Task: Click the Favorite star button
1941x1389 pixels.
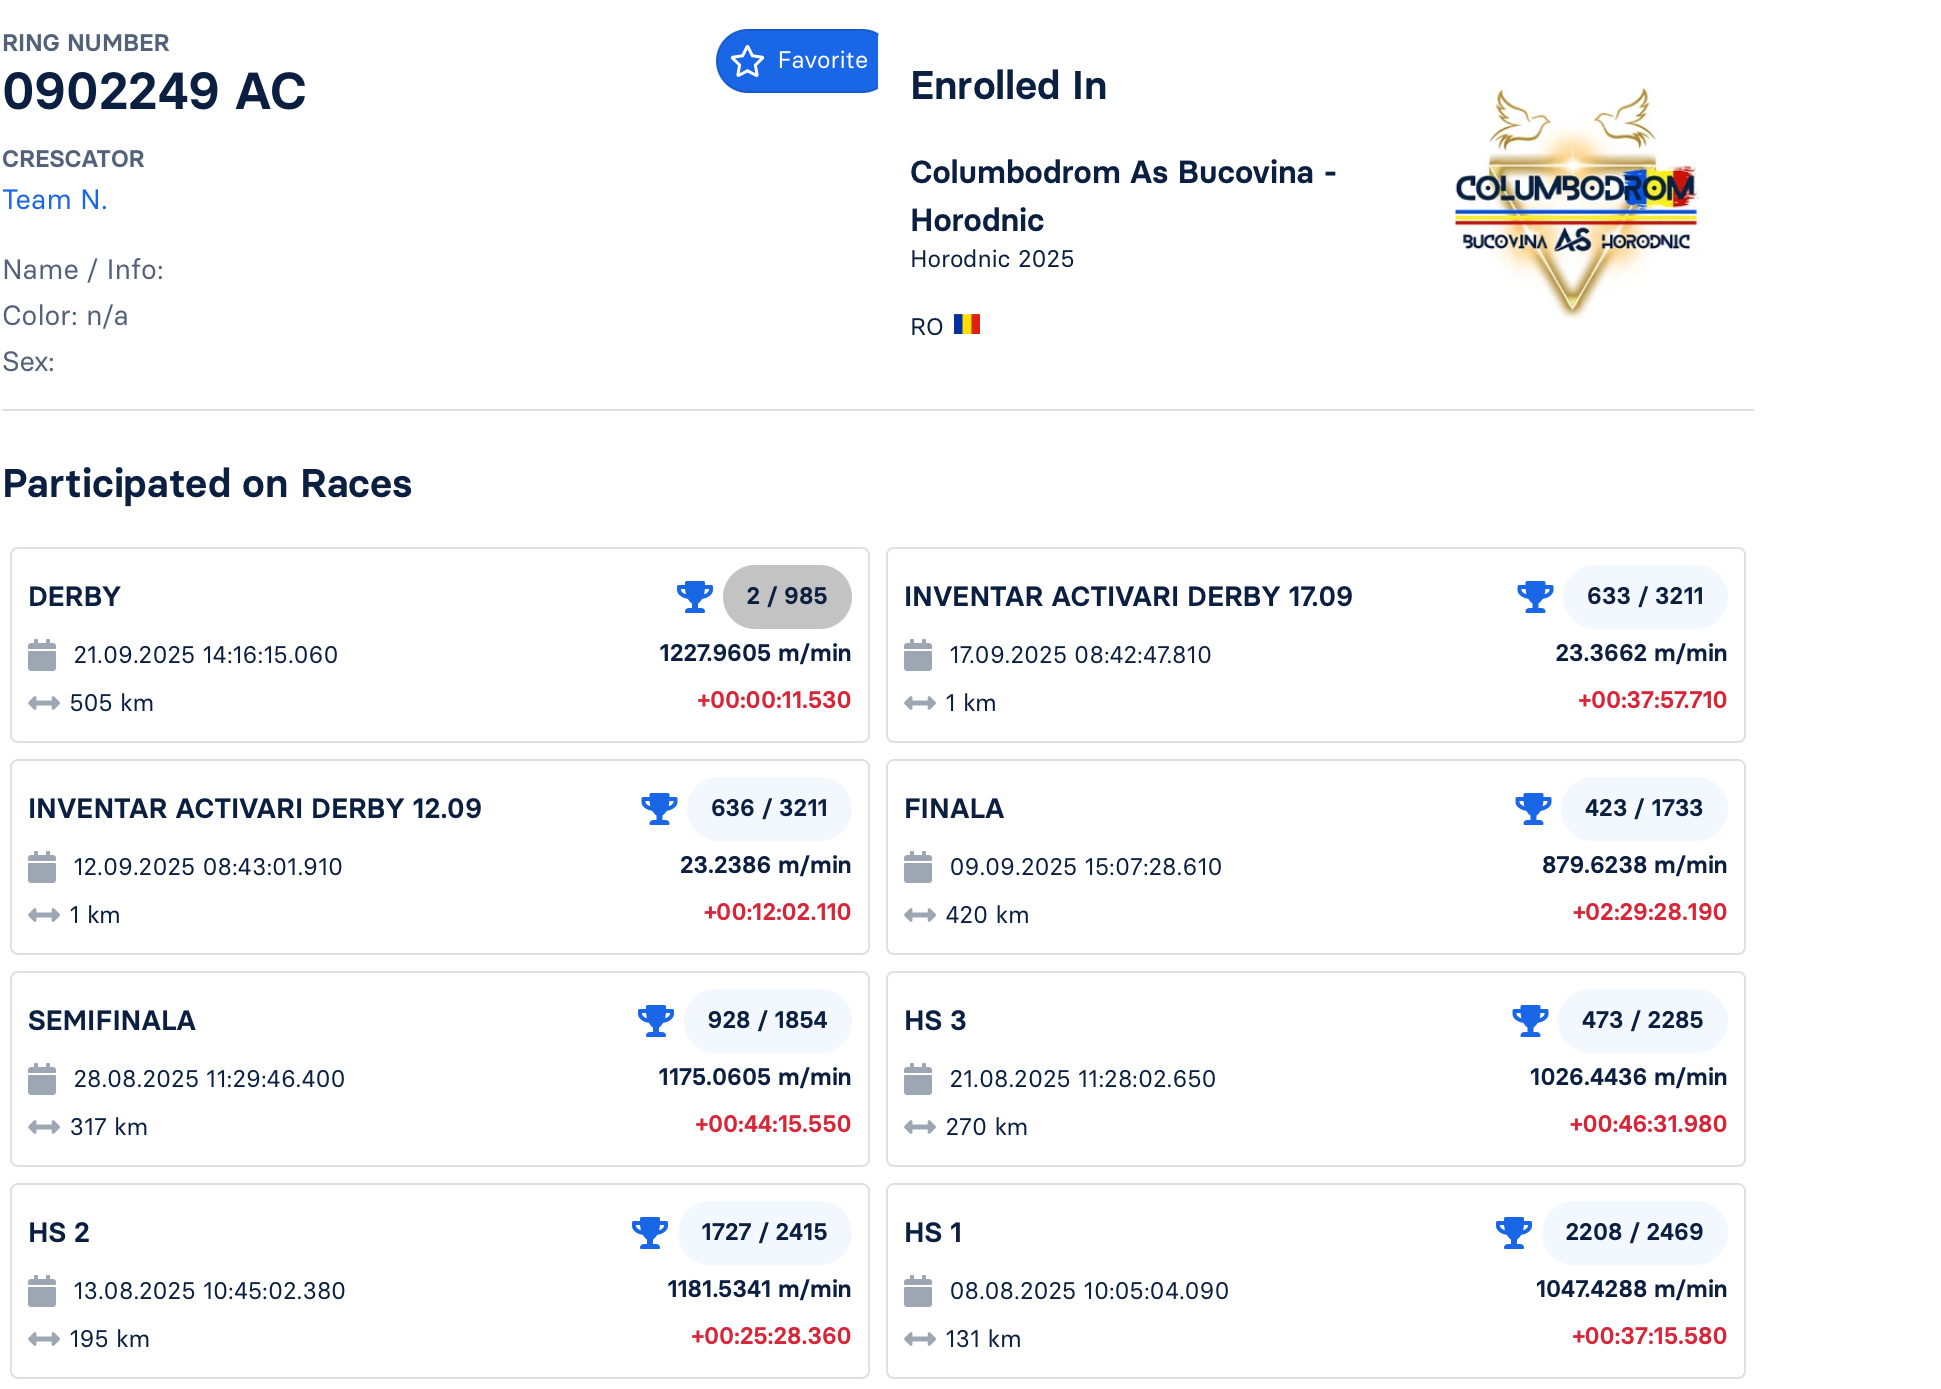Action: [x=797, y=61]
